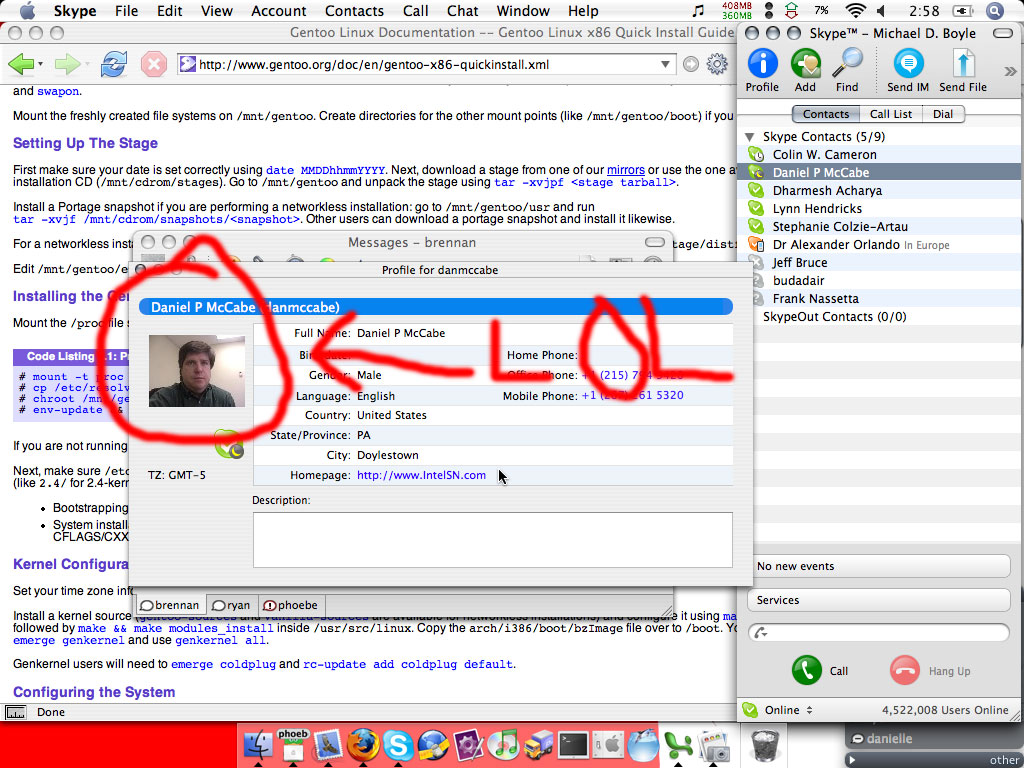The width and height of the screenshot is (1024, 768).
Task: Click the phoeb chat icon in Dock
Action: coord(293,744)
